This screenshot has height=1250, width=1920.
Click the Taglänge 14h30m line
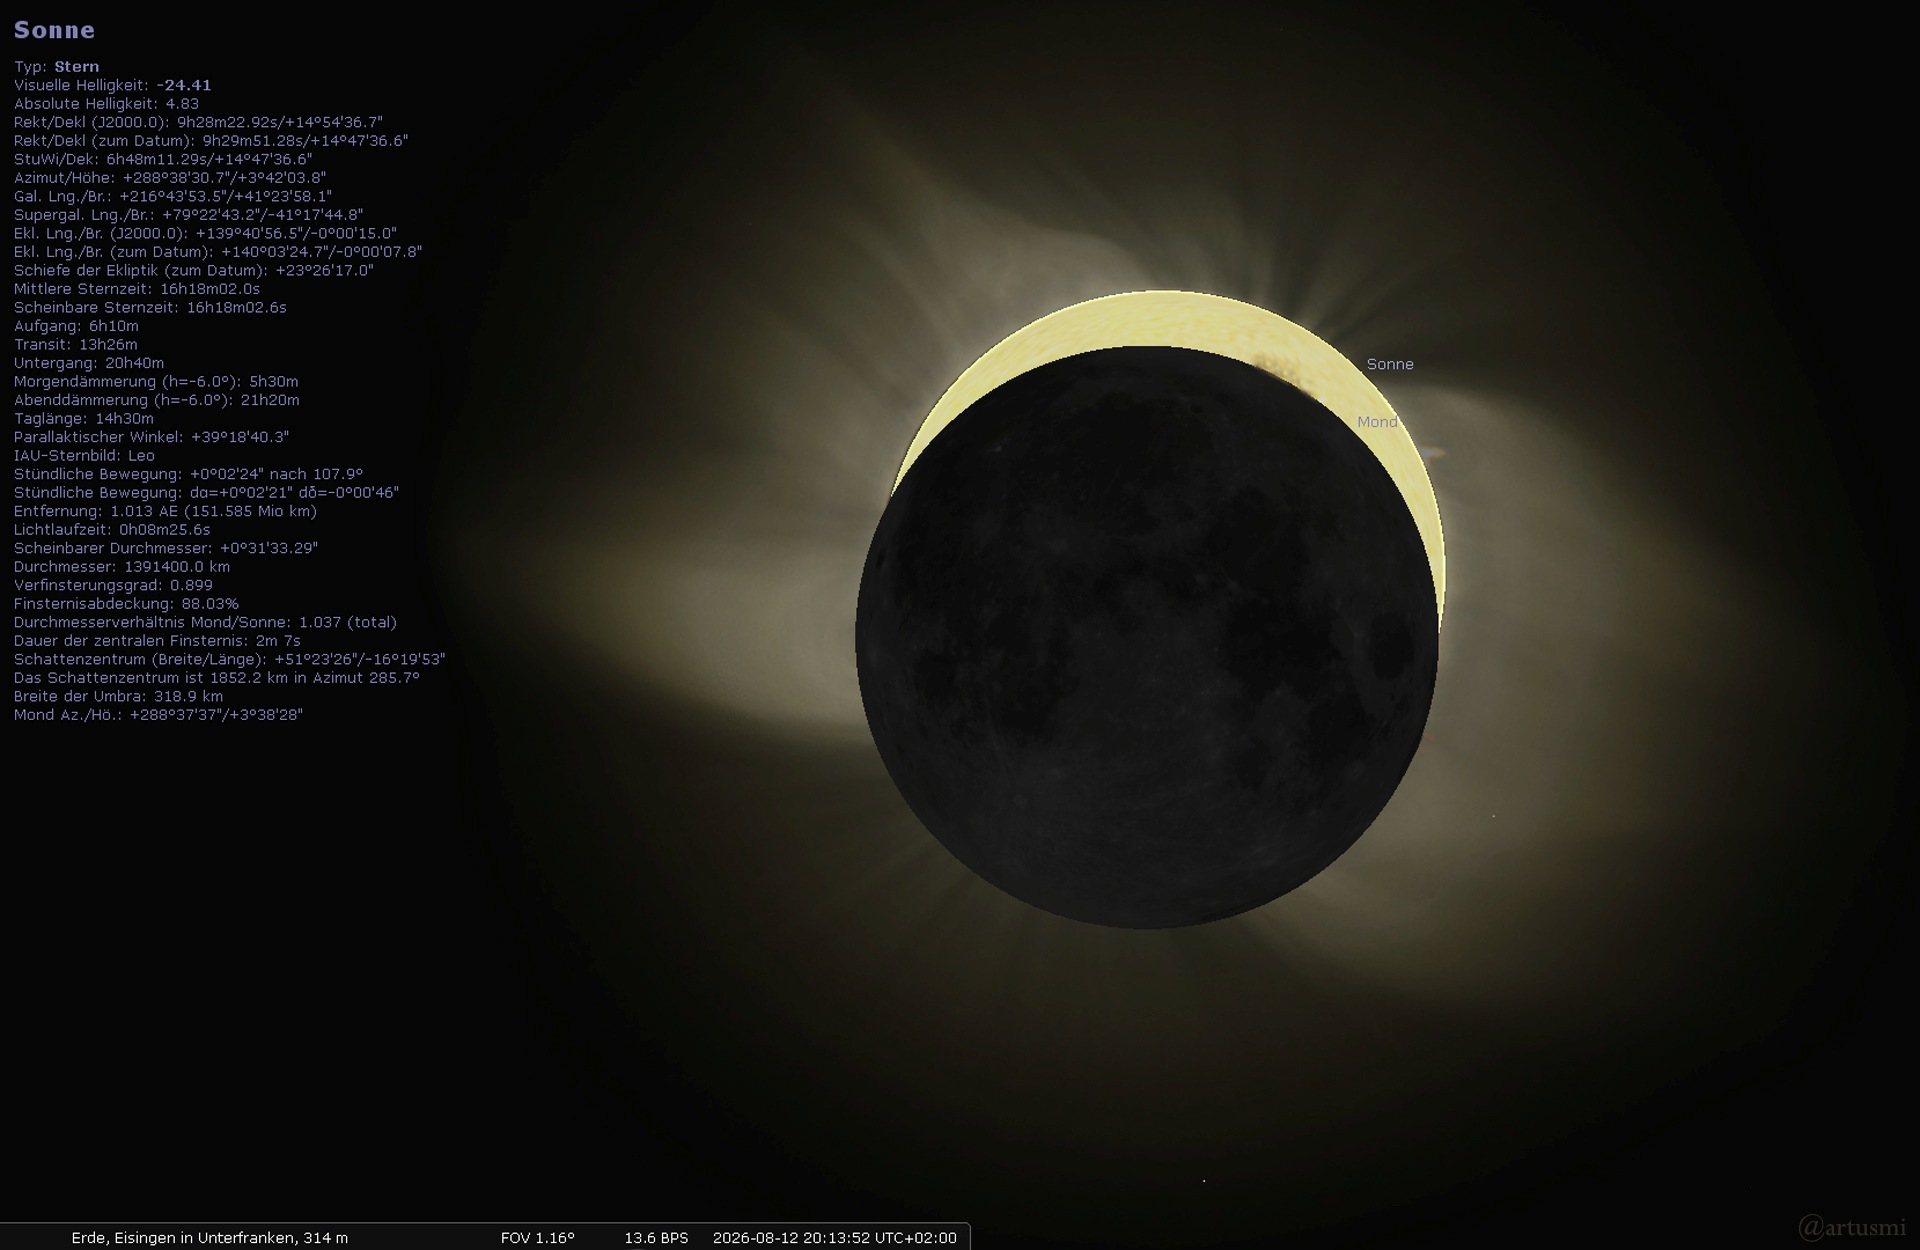click(x=84, y=418)
